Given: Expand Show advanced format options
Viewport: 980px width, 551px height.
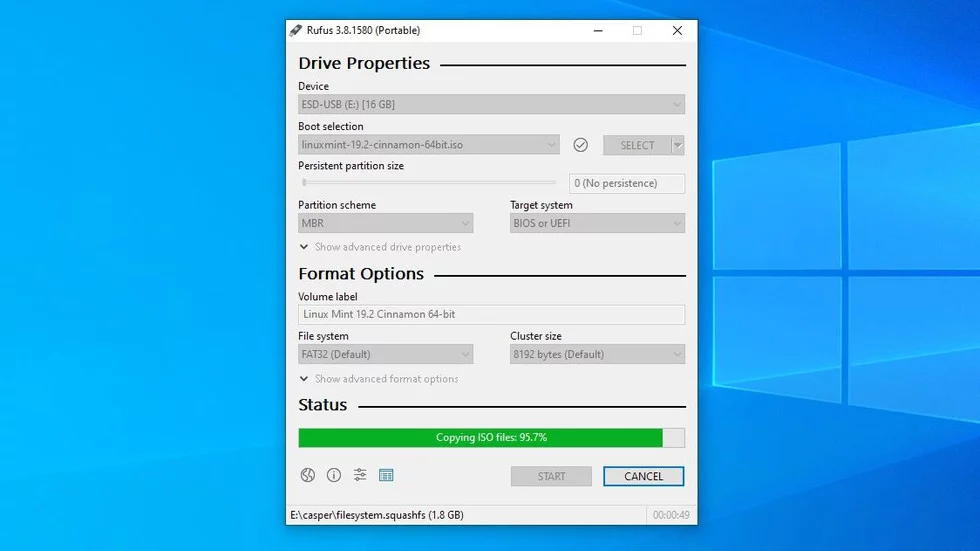Looking at the screenshot, I should point(379,379).
